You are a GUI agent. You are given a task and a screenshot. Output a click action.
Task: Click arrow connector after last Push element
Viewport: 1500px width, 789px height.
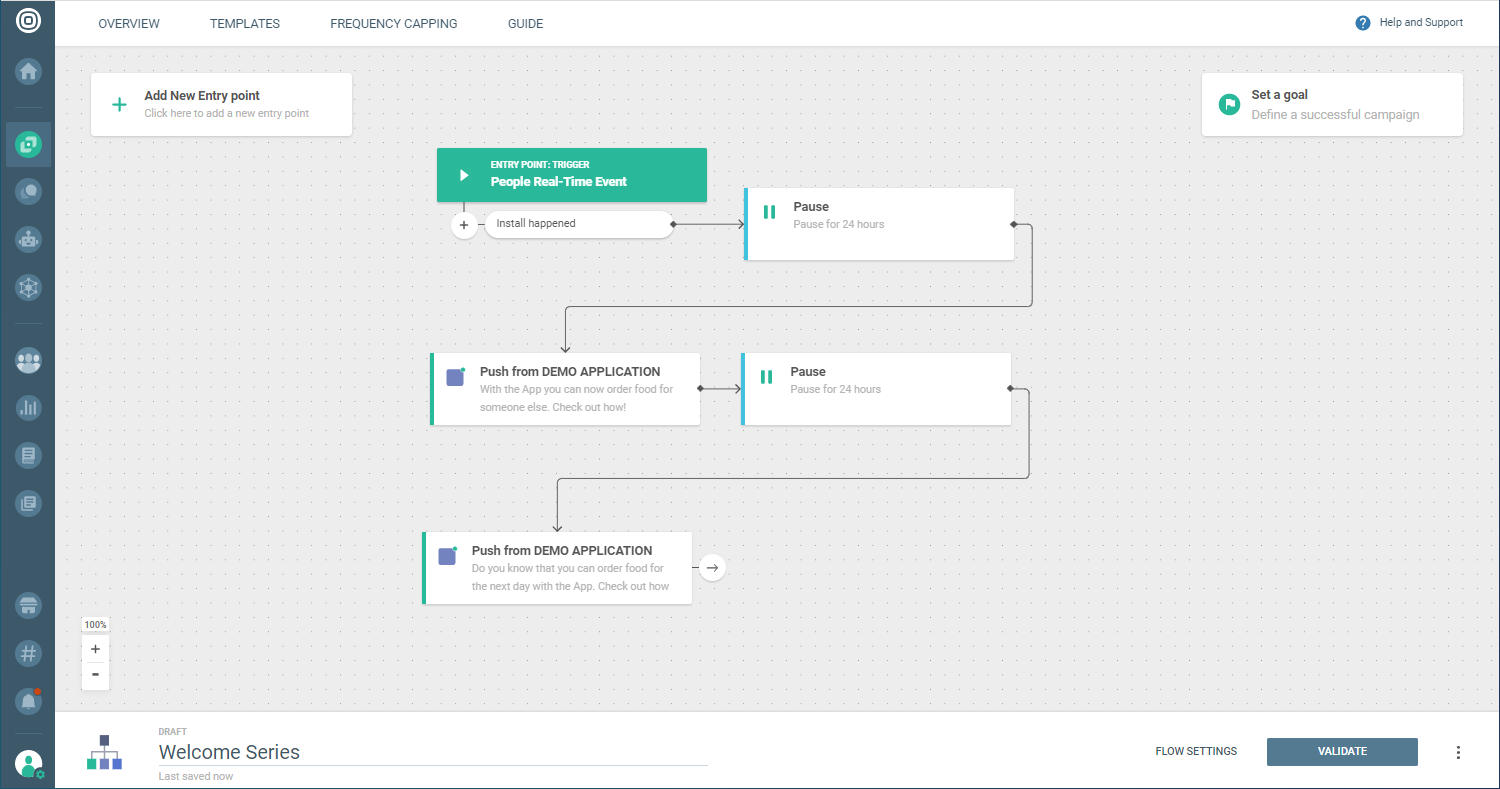click(712, 568)
